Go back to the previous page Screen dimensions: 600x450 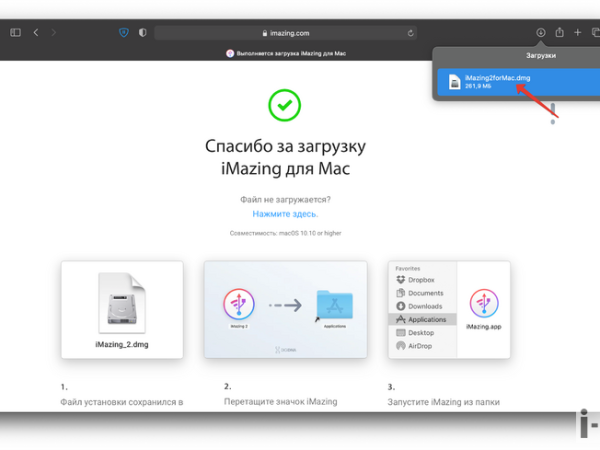tap(36, 32)
